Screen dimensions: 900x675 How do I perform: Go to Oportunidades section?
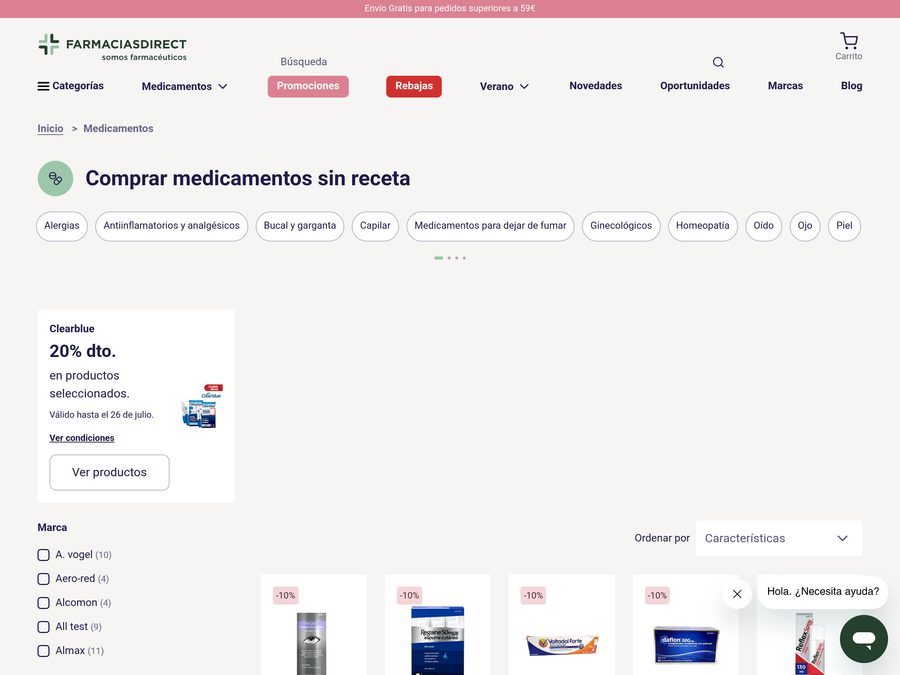click(695, 86)
